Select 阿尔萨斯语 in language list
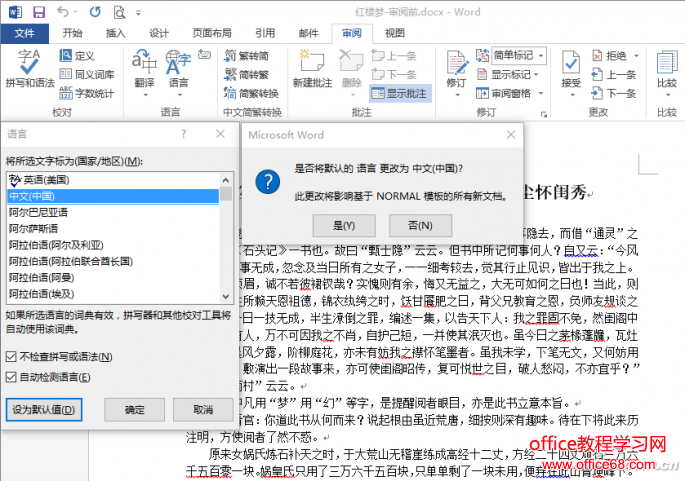The image size is (685, 481). [113, 228]
